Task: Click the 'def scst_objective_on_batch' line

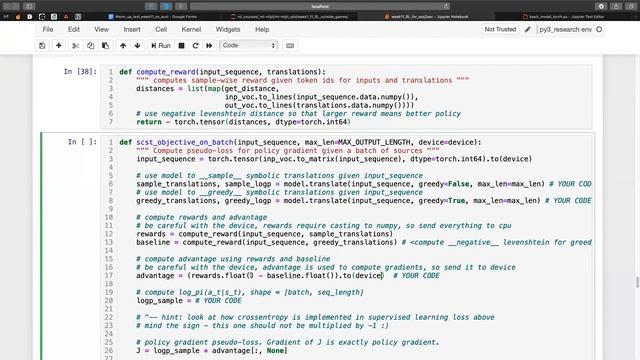Action: click(x=300, y=142)
